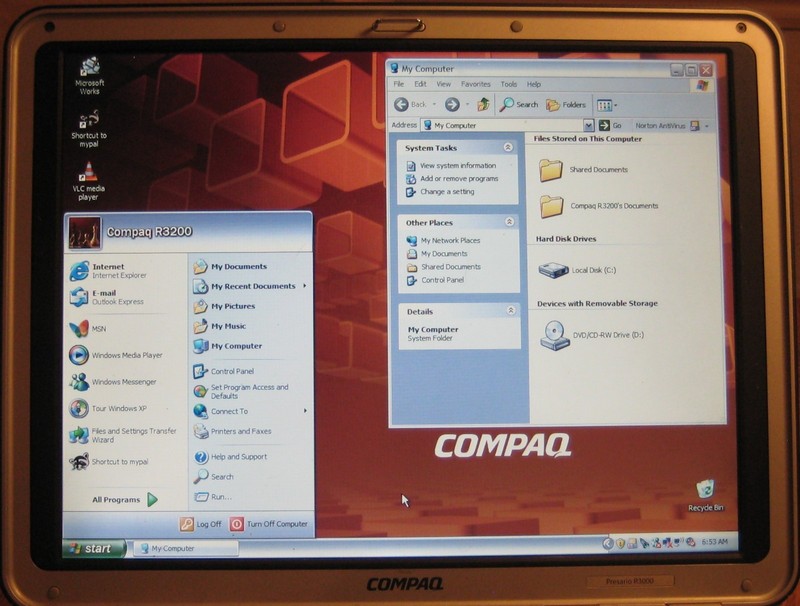800x606 pixels.
Task: Expand Connect To submenu
Action: coord(250,411)
